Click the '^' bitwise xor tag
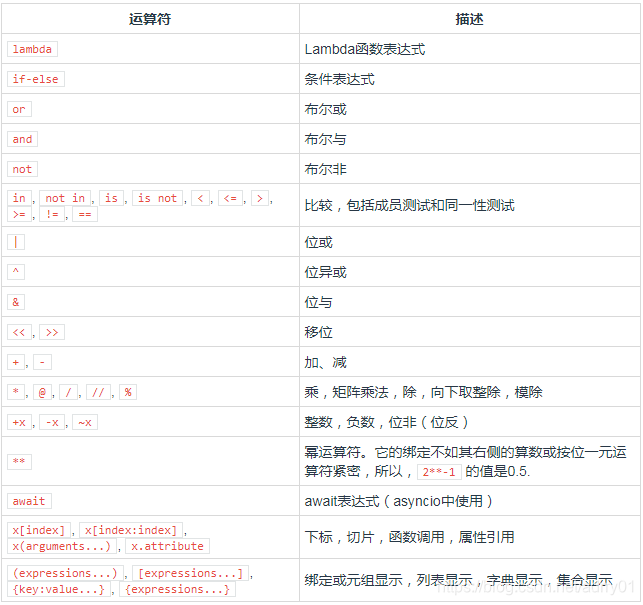643x605 pixels. 16,272
